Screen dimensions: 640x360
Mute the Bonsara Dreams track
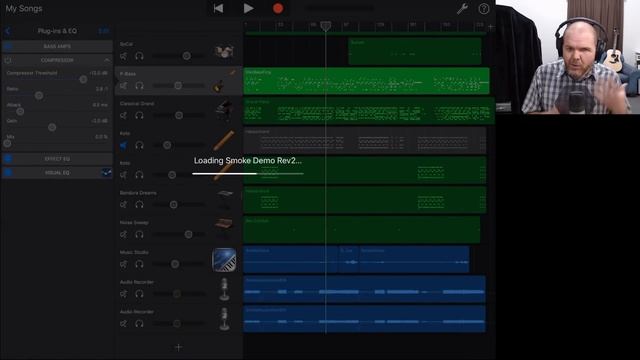[123, 204]
